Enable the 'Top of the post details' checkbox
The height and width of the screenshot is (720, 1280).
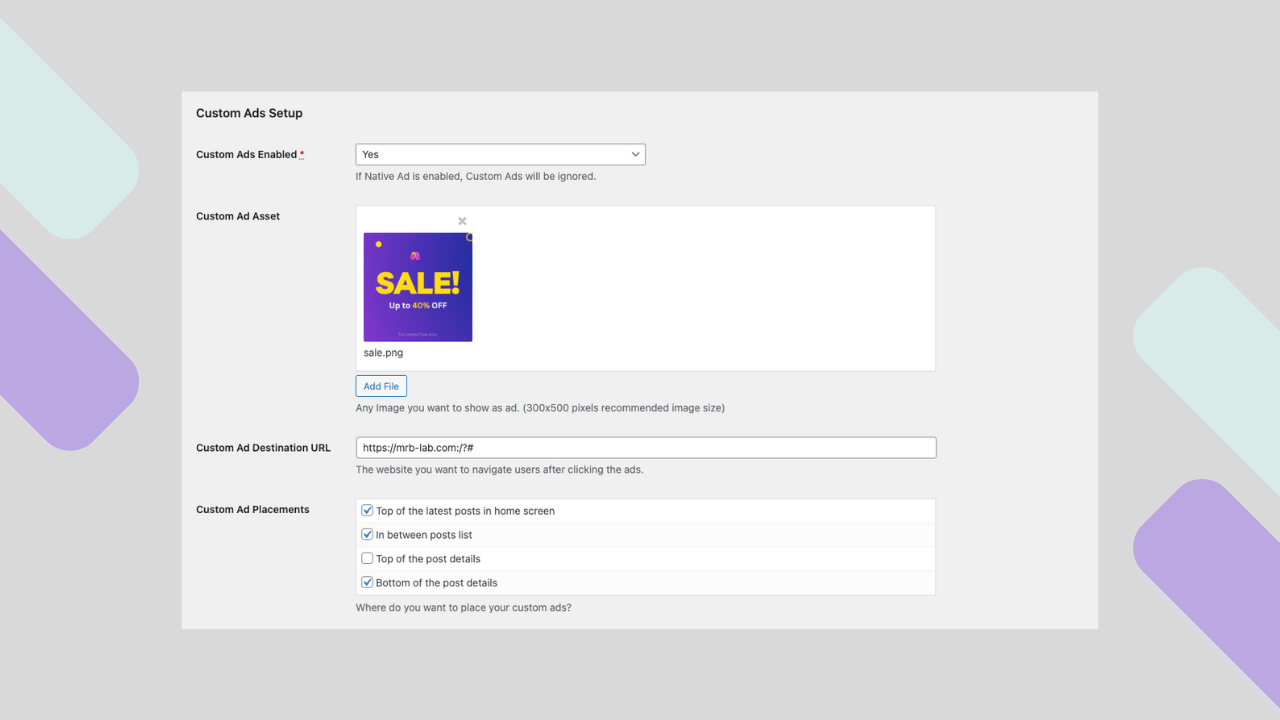pyautogui.click(x=367, y=559)
